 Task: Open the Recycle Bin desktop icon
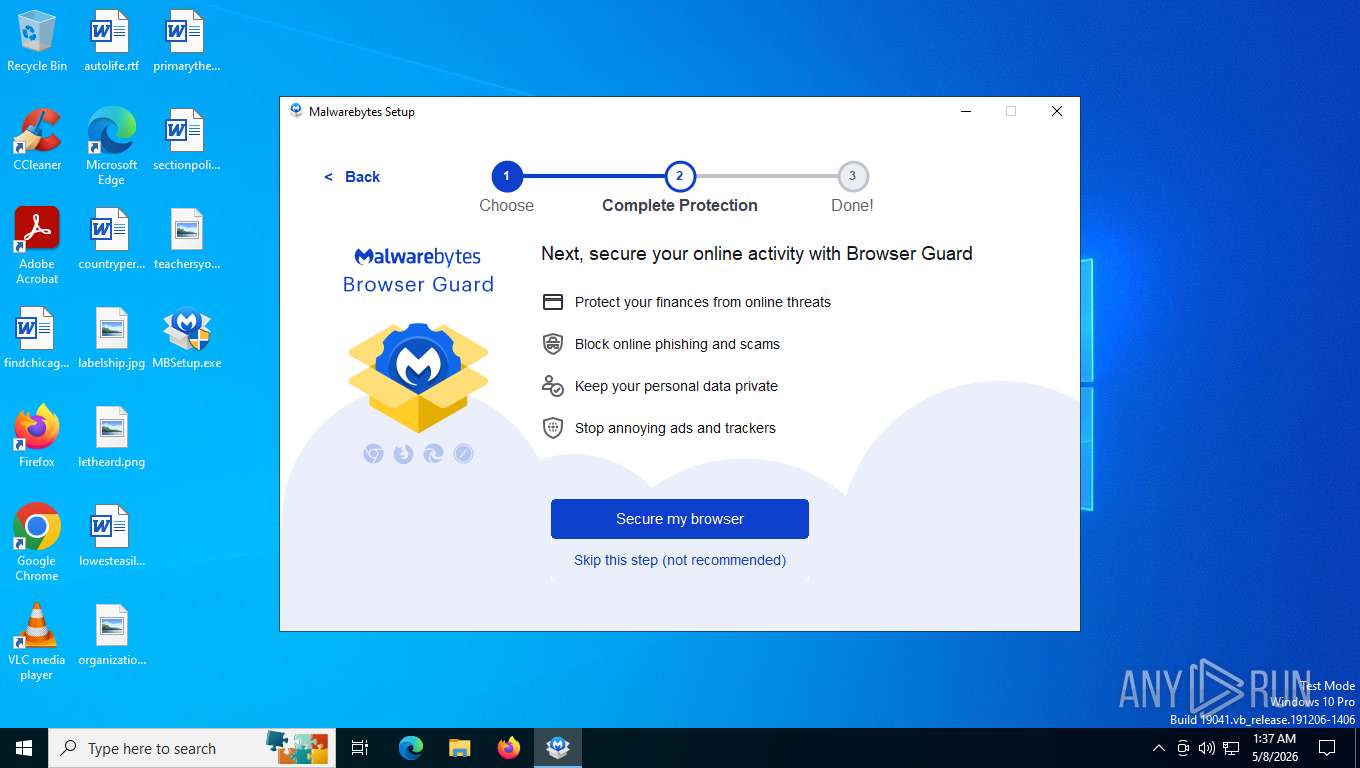(37, 40)
